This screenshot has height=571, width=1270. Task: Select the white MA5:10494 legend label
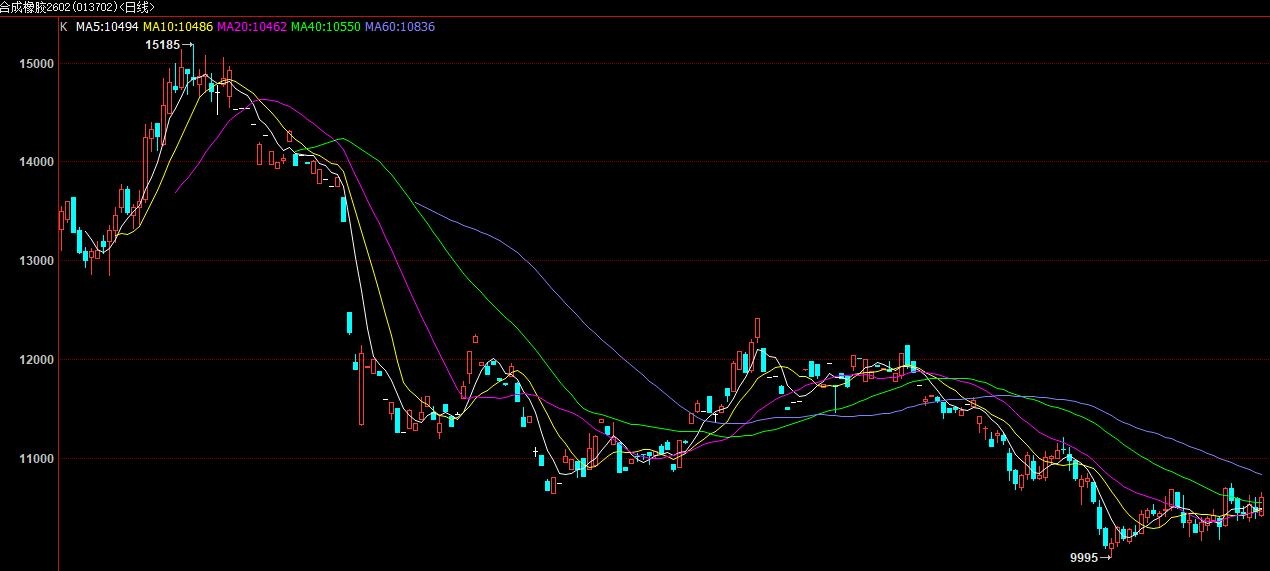point(108,27)
